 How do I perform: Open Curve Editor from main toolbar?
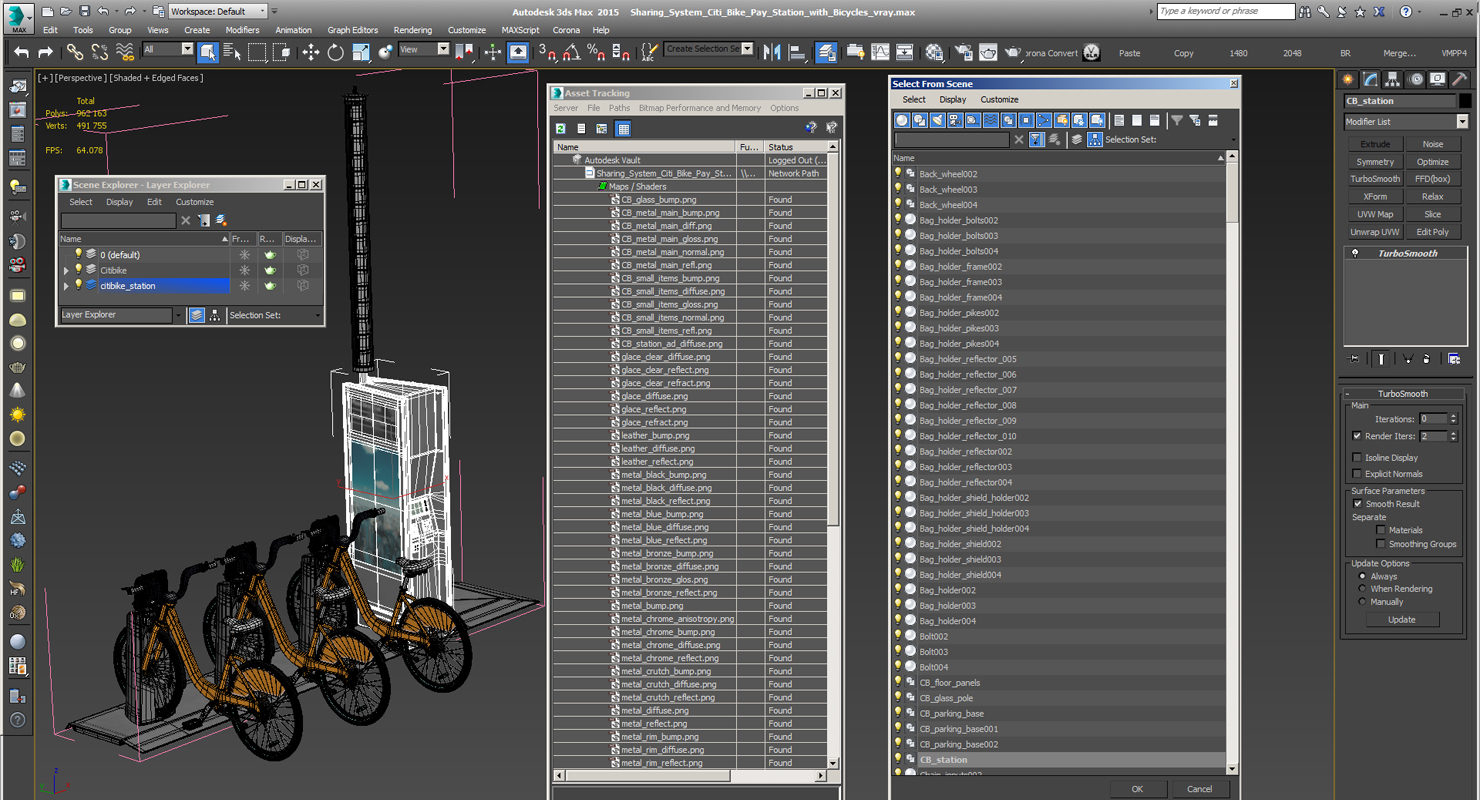(x=880, y=52)
